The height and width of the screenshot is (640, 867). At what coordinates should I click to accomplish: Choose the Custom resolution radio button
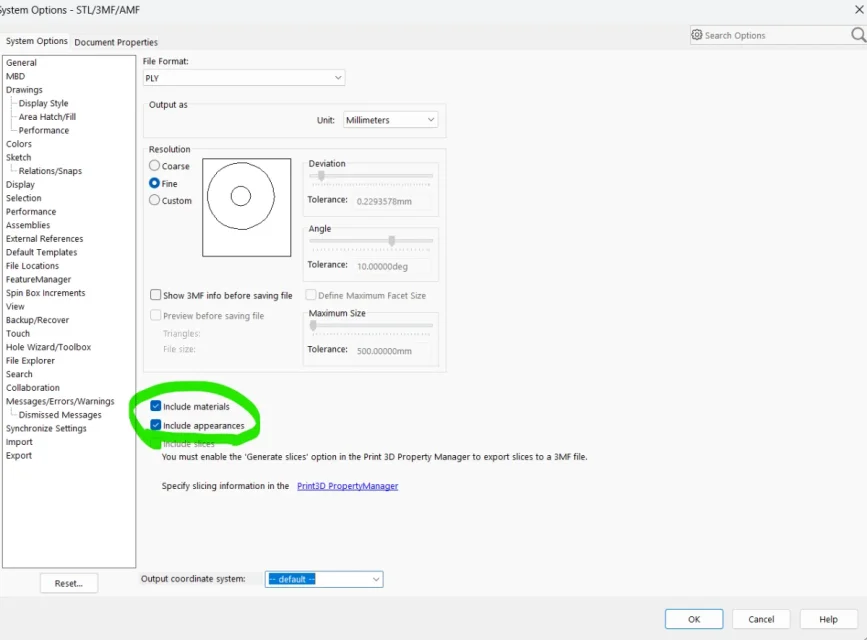155,201
